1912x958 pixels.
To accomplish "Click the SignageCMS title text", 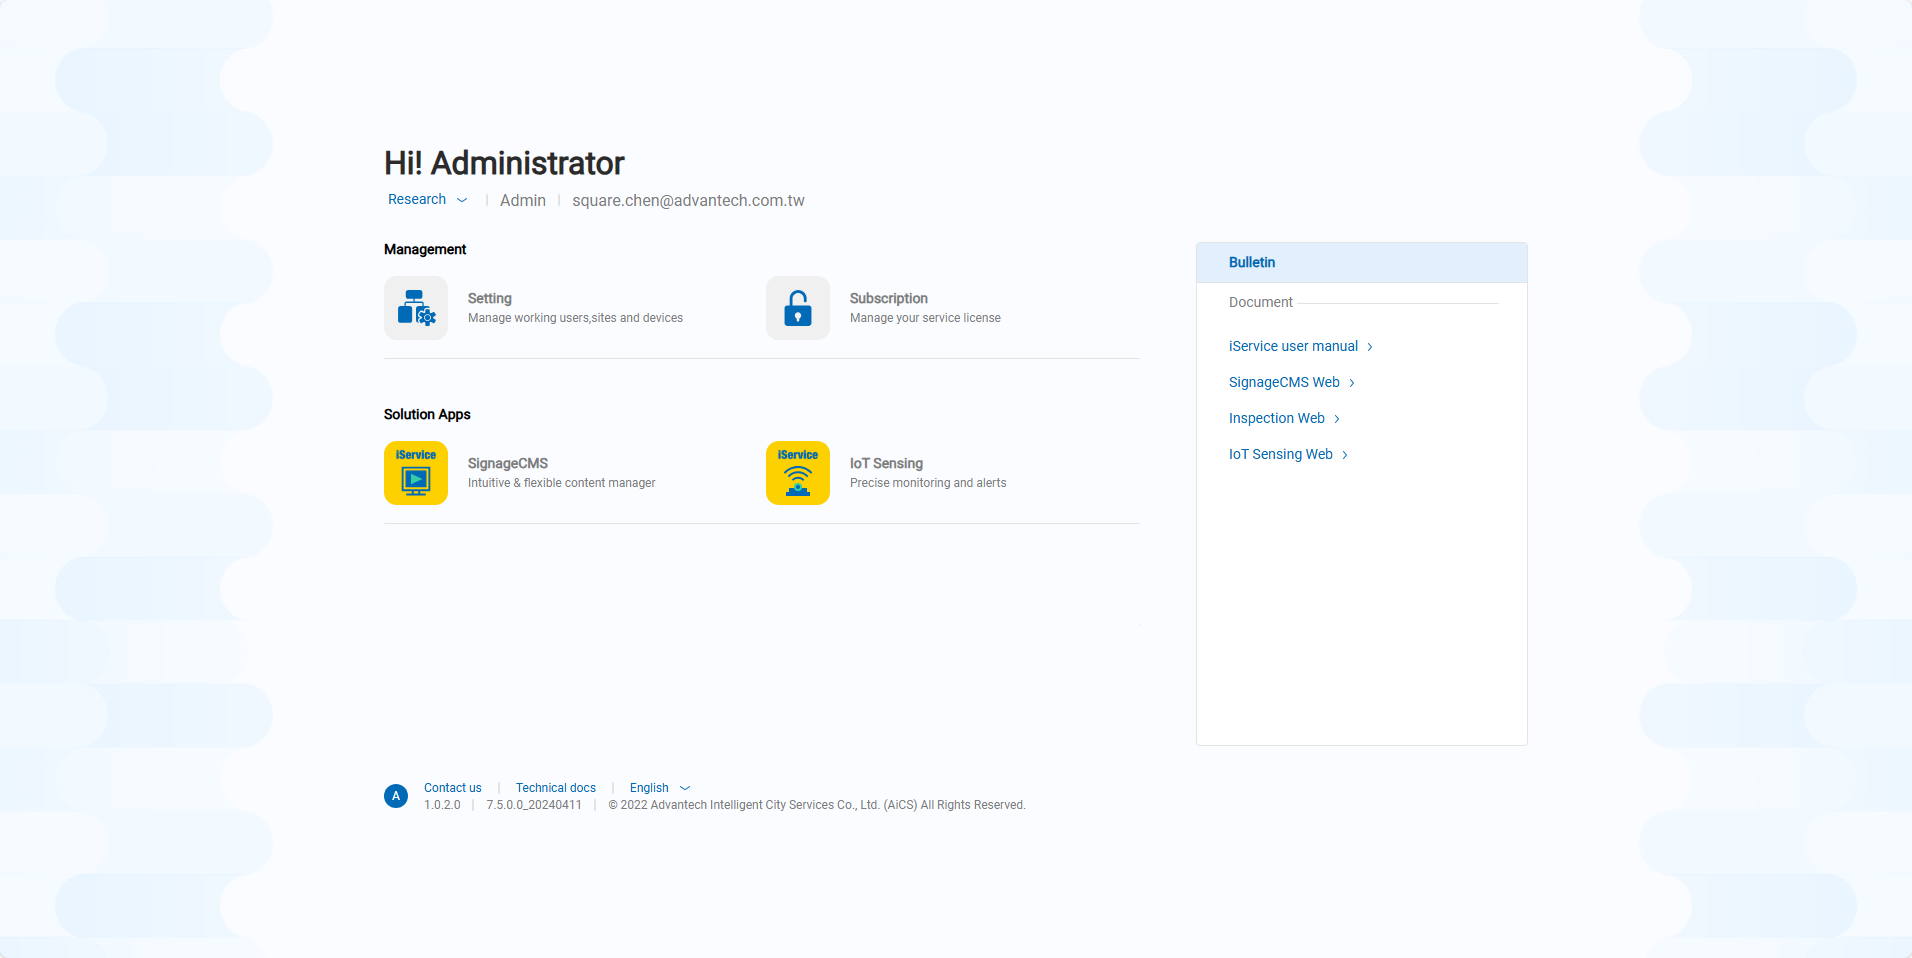I will 507,463.
